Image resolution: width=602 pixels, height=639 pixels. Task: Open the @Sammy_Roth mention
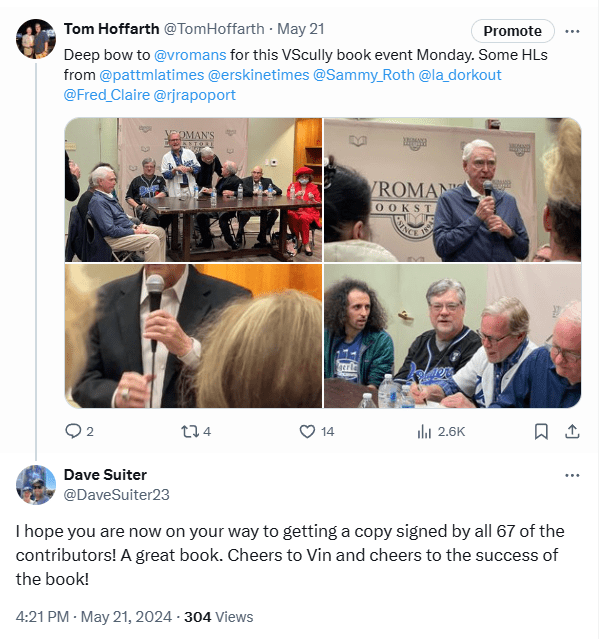[364, 75]
